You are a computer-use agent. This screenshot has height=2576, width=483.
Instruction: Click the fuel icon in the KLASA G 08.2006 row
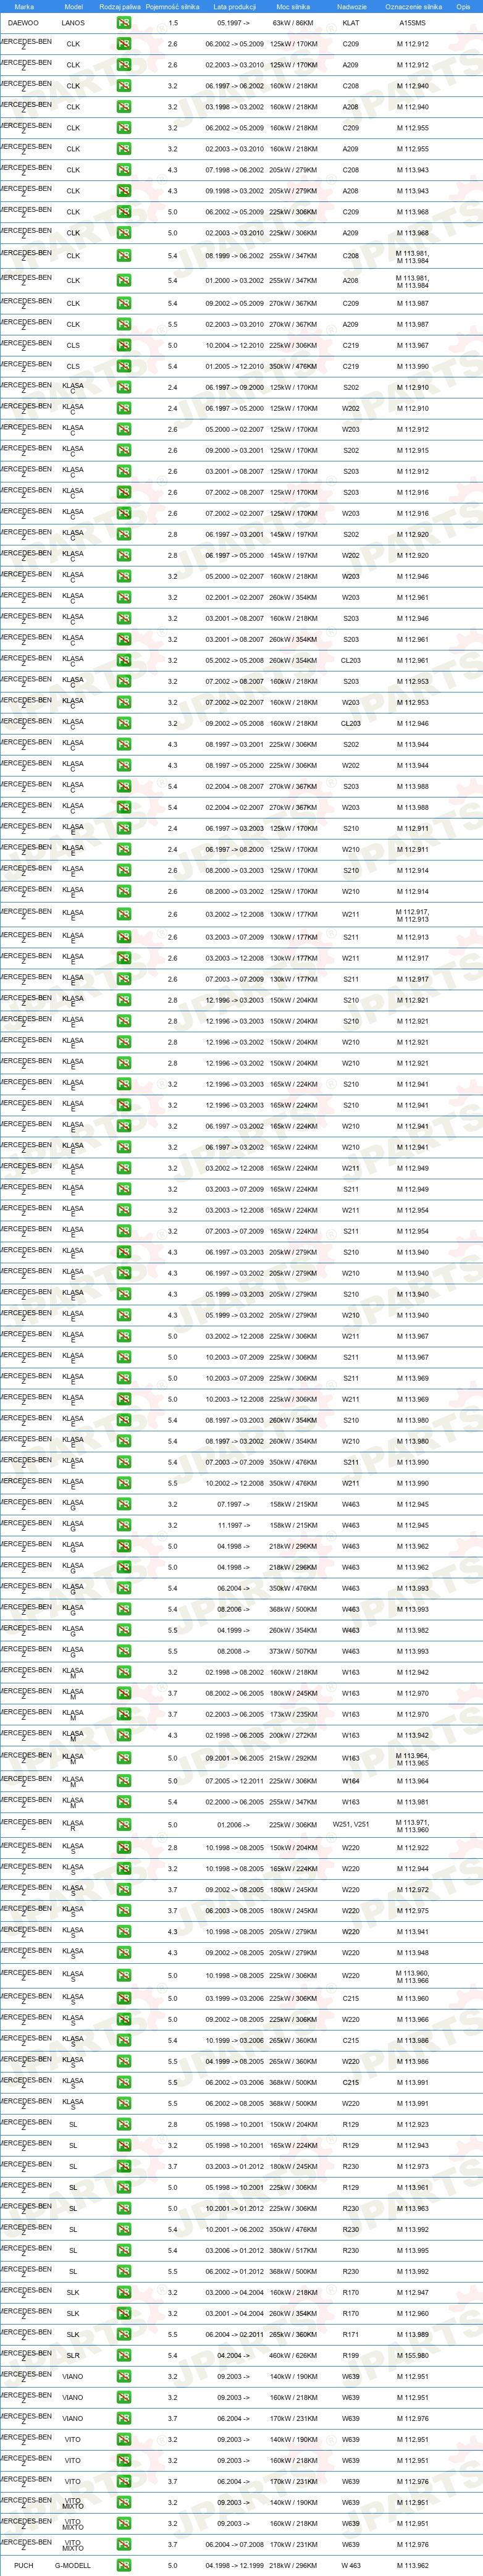(x=123, y=1609)
